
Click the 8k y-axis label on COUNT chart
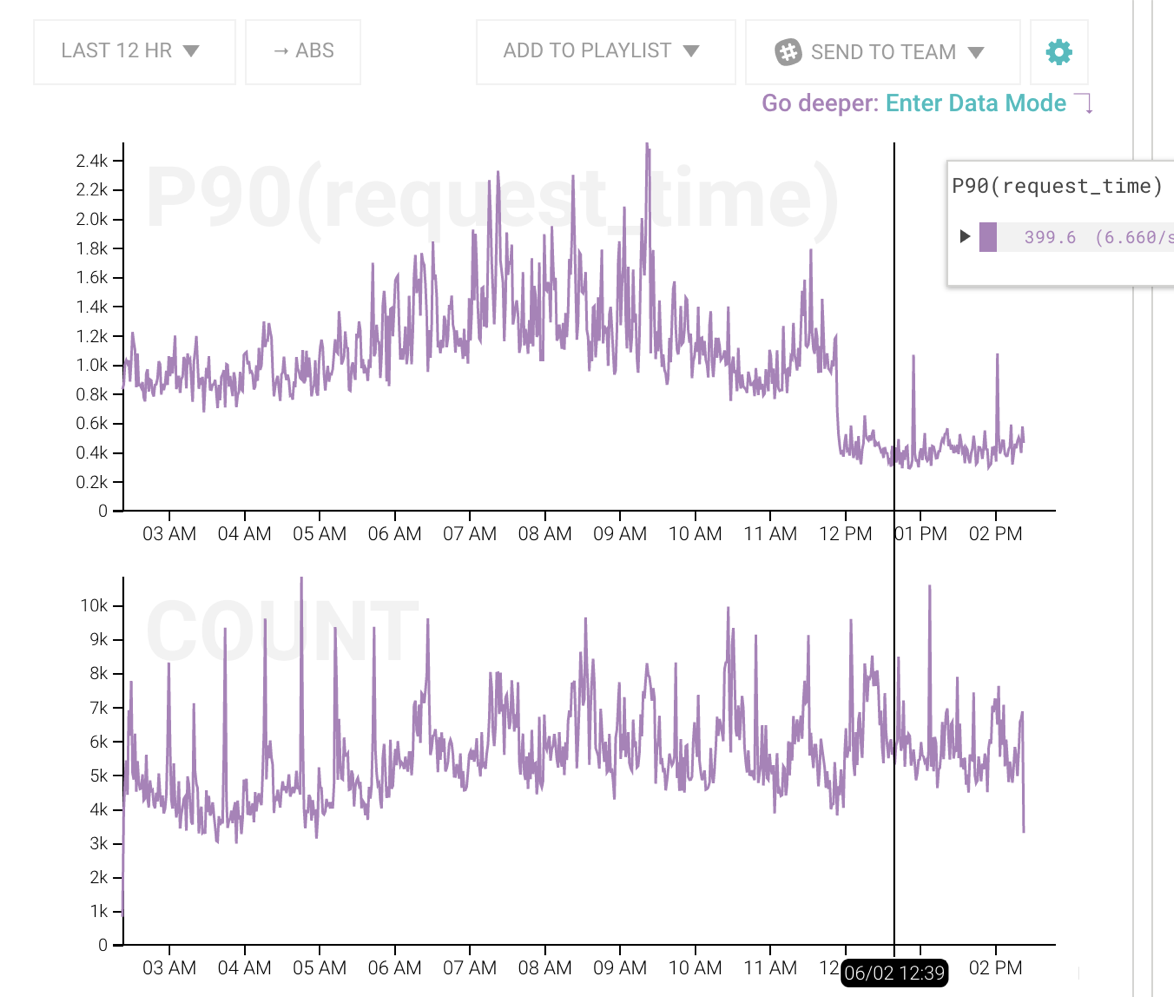click(99, 674)
